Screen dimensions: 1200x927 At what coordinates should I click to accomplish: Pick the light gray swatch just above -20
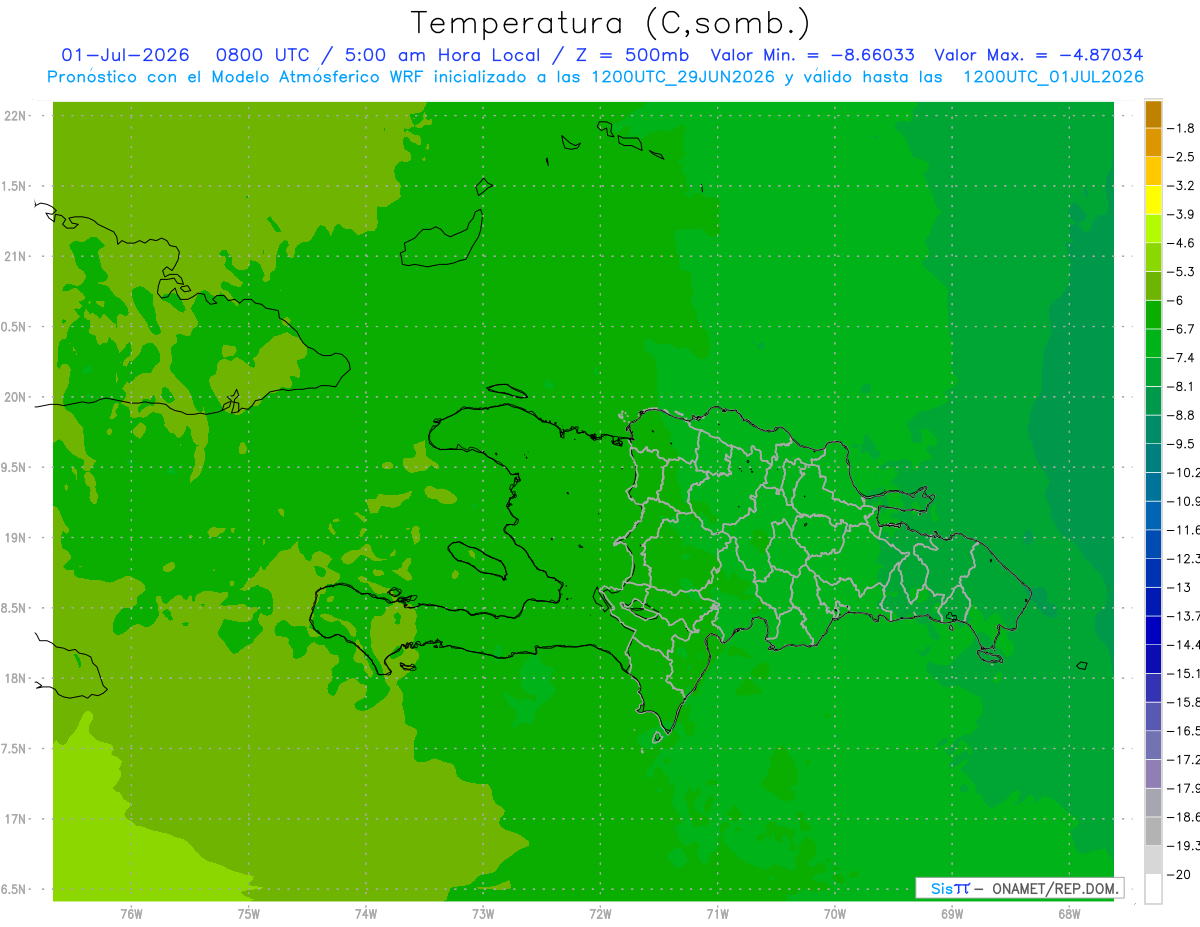click(1153, 860)
